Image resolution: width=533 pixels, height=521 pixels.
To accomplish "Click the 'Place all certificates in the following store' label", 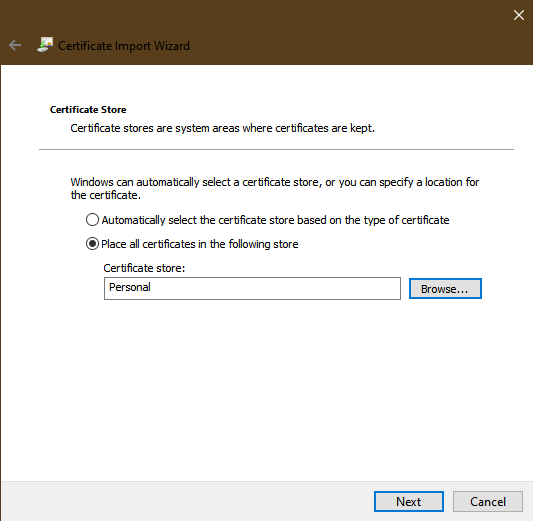I will (200, 244).
